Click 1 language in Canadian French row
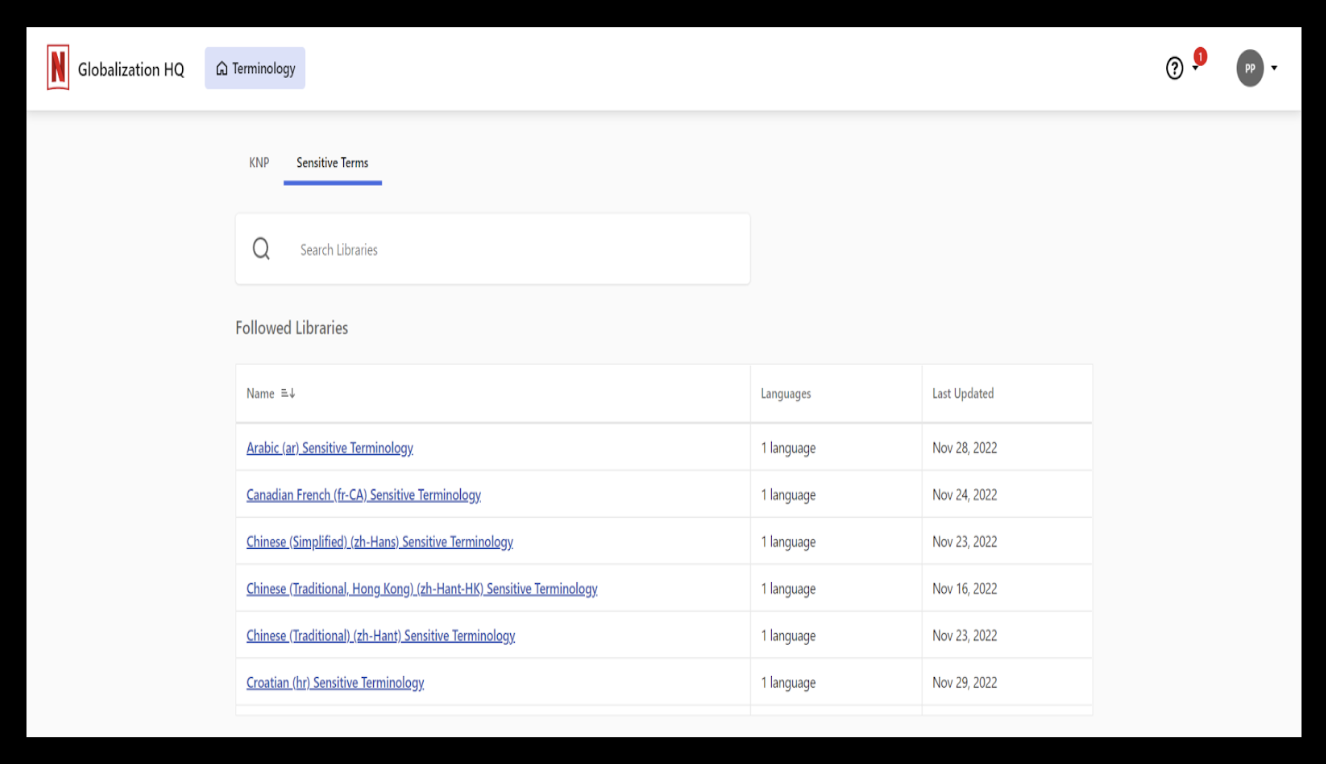This screenshot has width=1326, height=764. (x=788, y=495)
